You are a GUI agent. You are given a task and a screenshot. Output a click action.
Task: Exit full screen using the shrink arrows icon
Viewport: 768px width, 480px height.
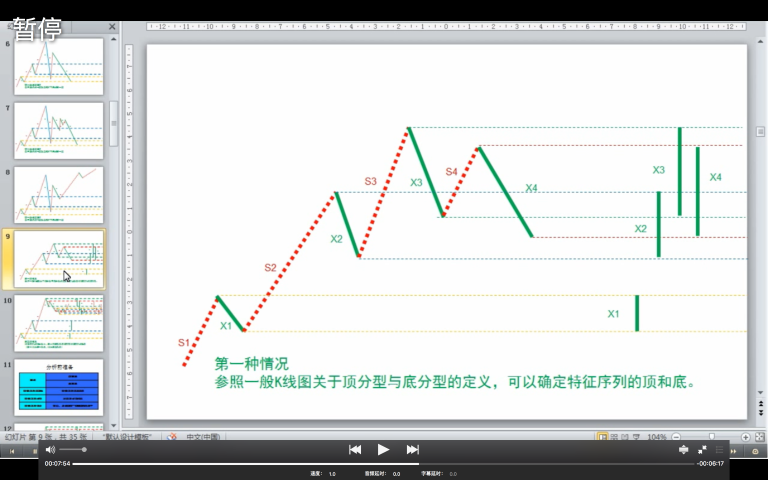pyautogui.click(x=702, y=450)
